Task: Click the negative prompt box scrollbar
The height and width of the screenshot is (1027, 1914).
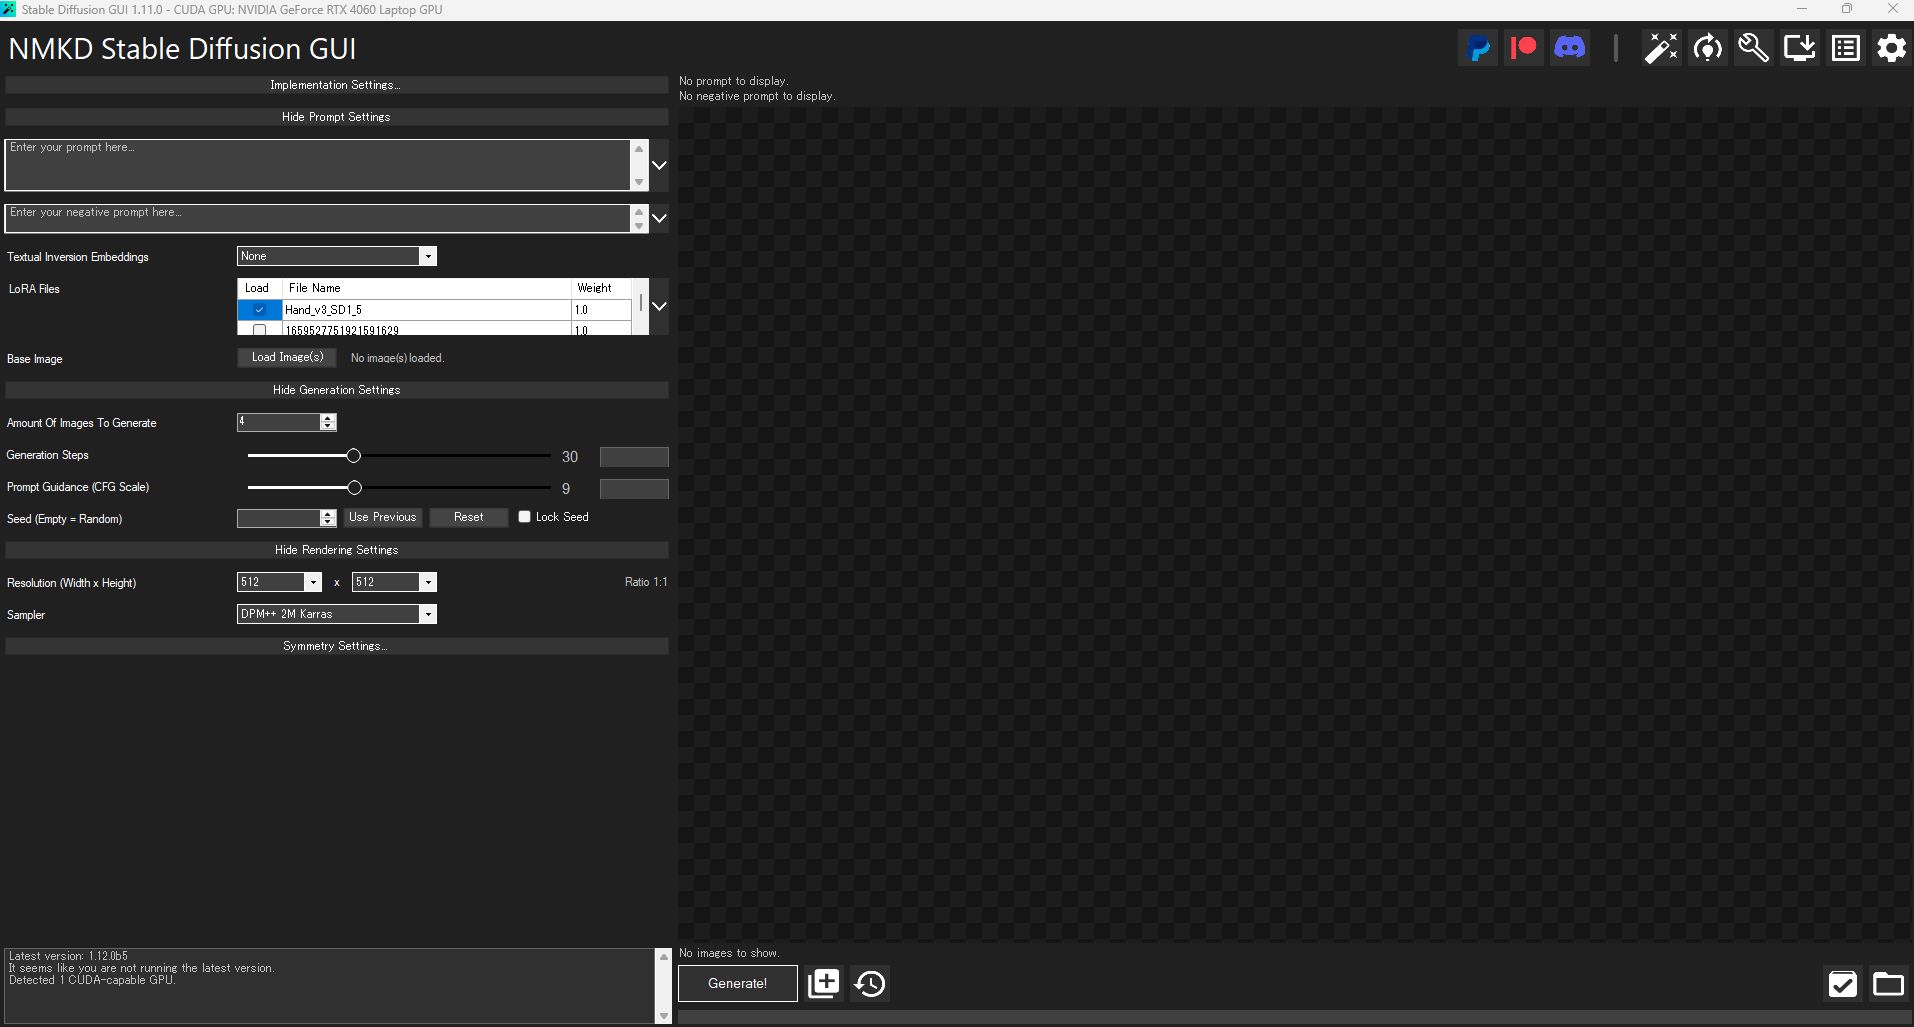Action: point(639,218)
